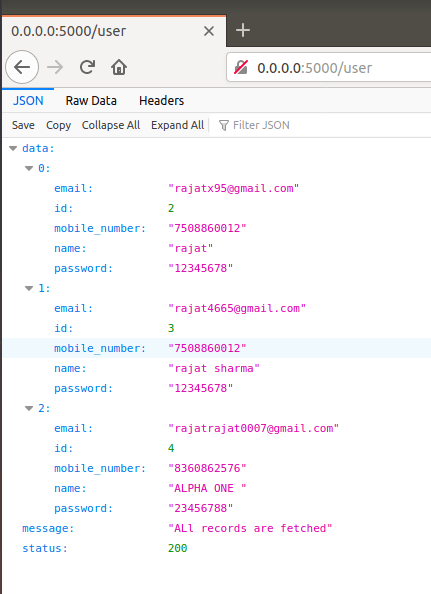Click the data: key label
431x594 pixels.
tap(38, 148)
